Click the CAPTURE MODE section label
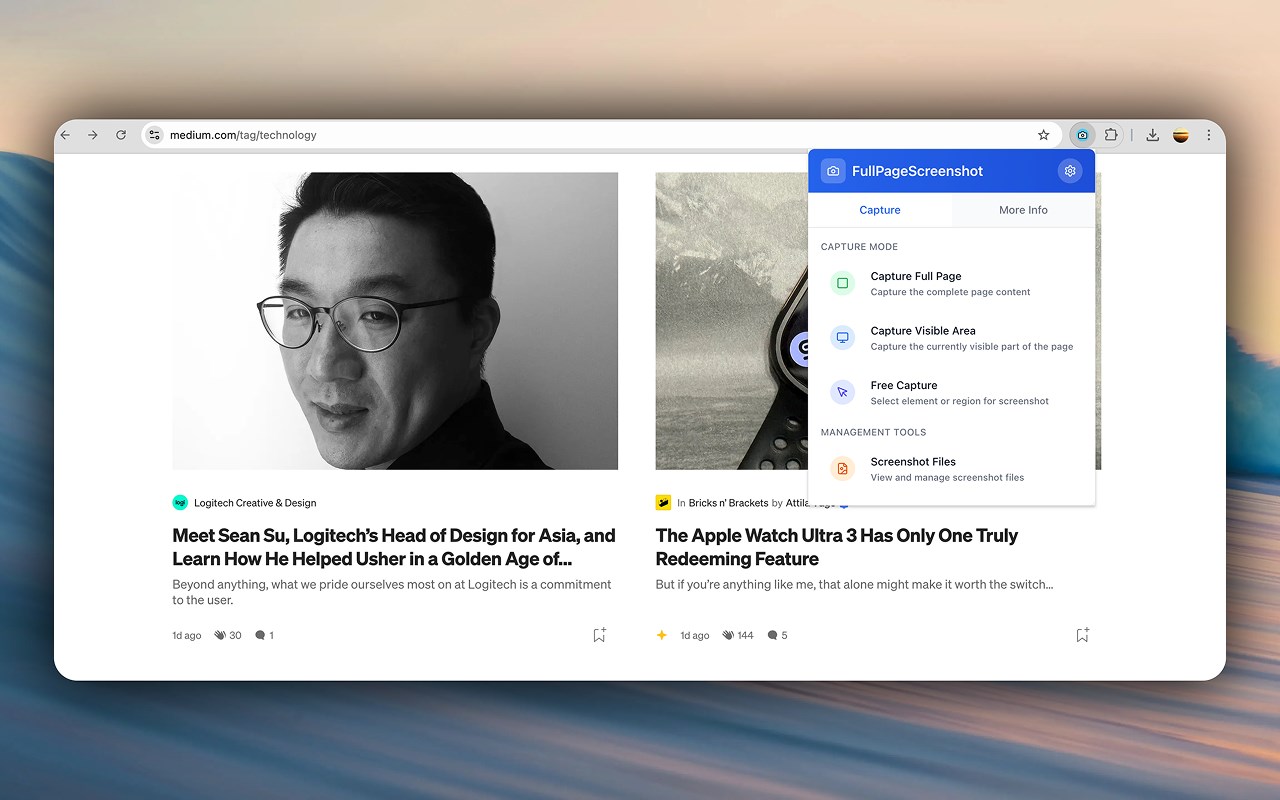Image resolution: width=1280 pixels, height=800 pixels. [859, 247]
